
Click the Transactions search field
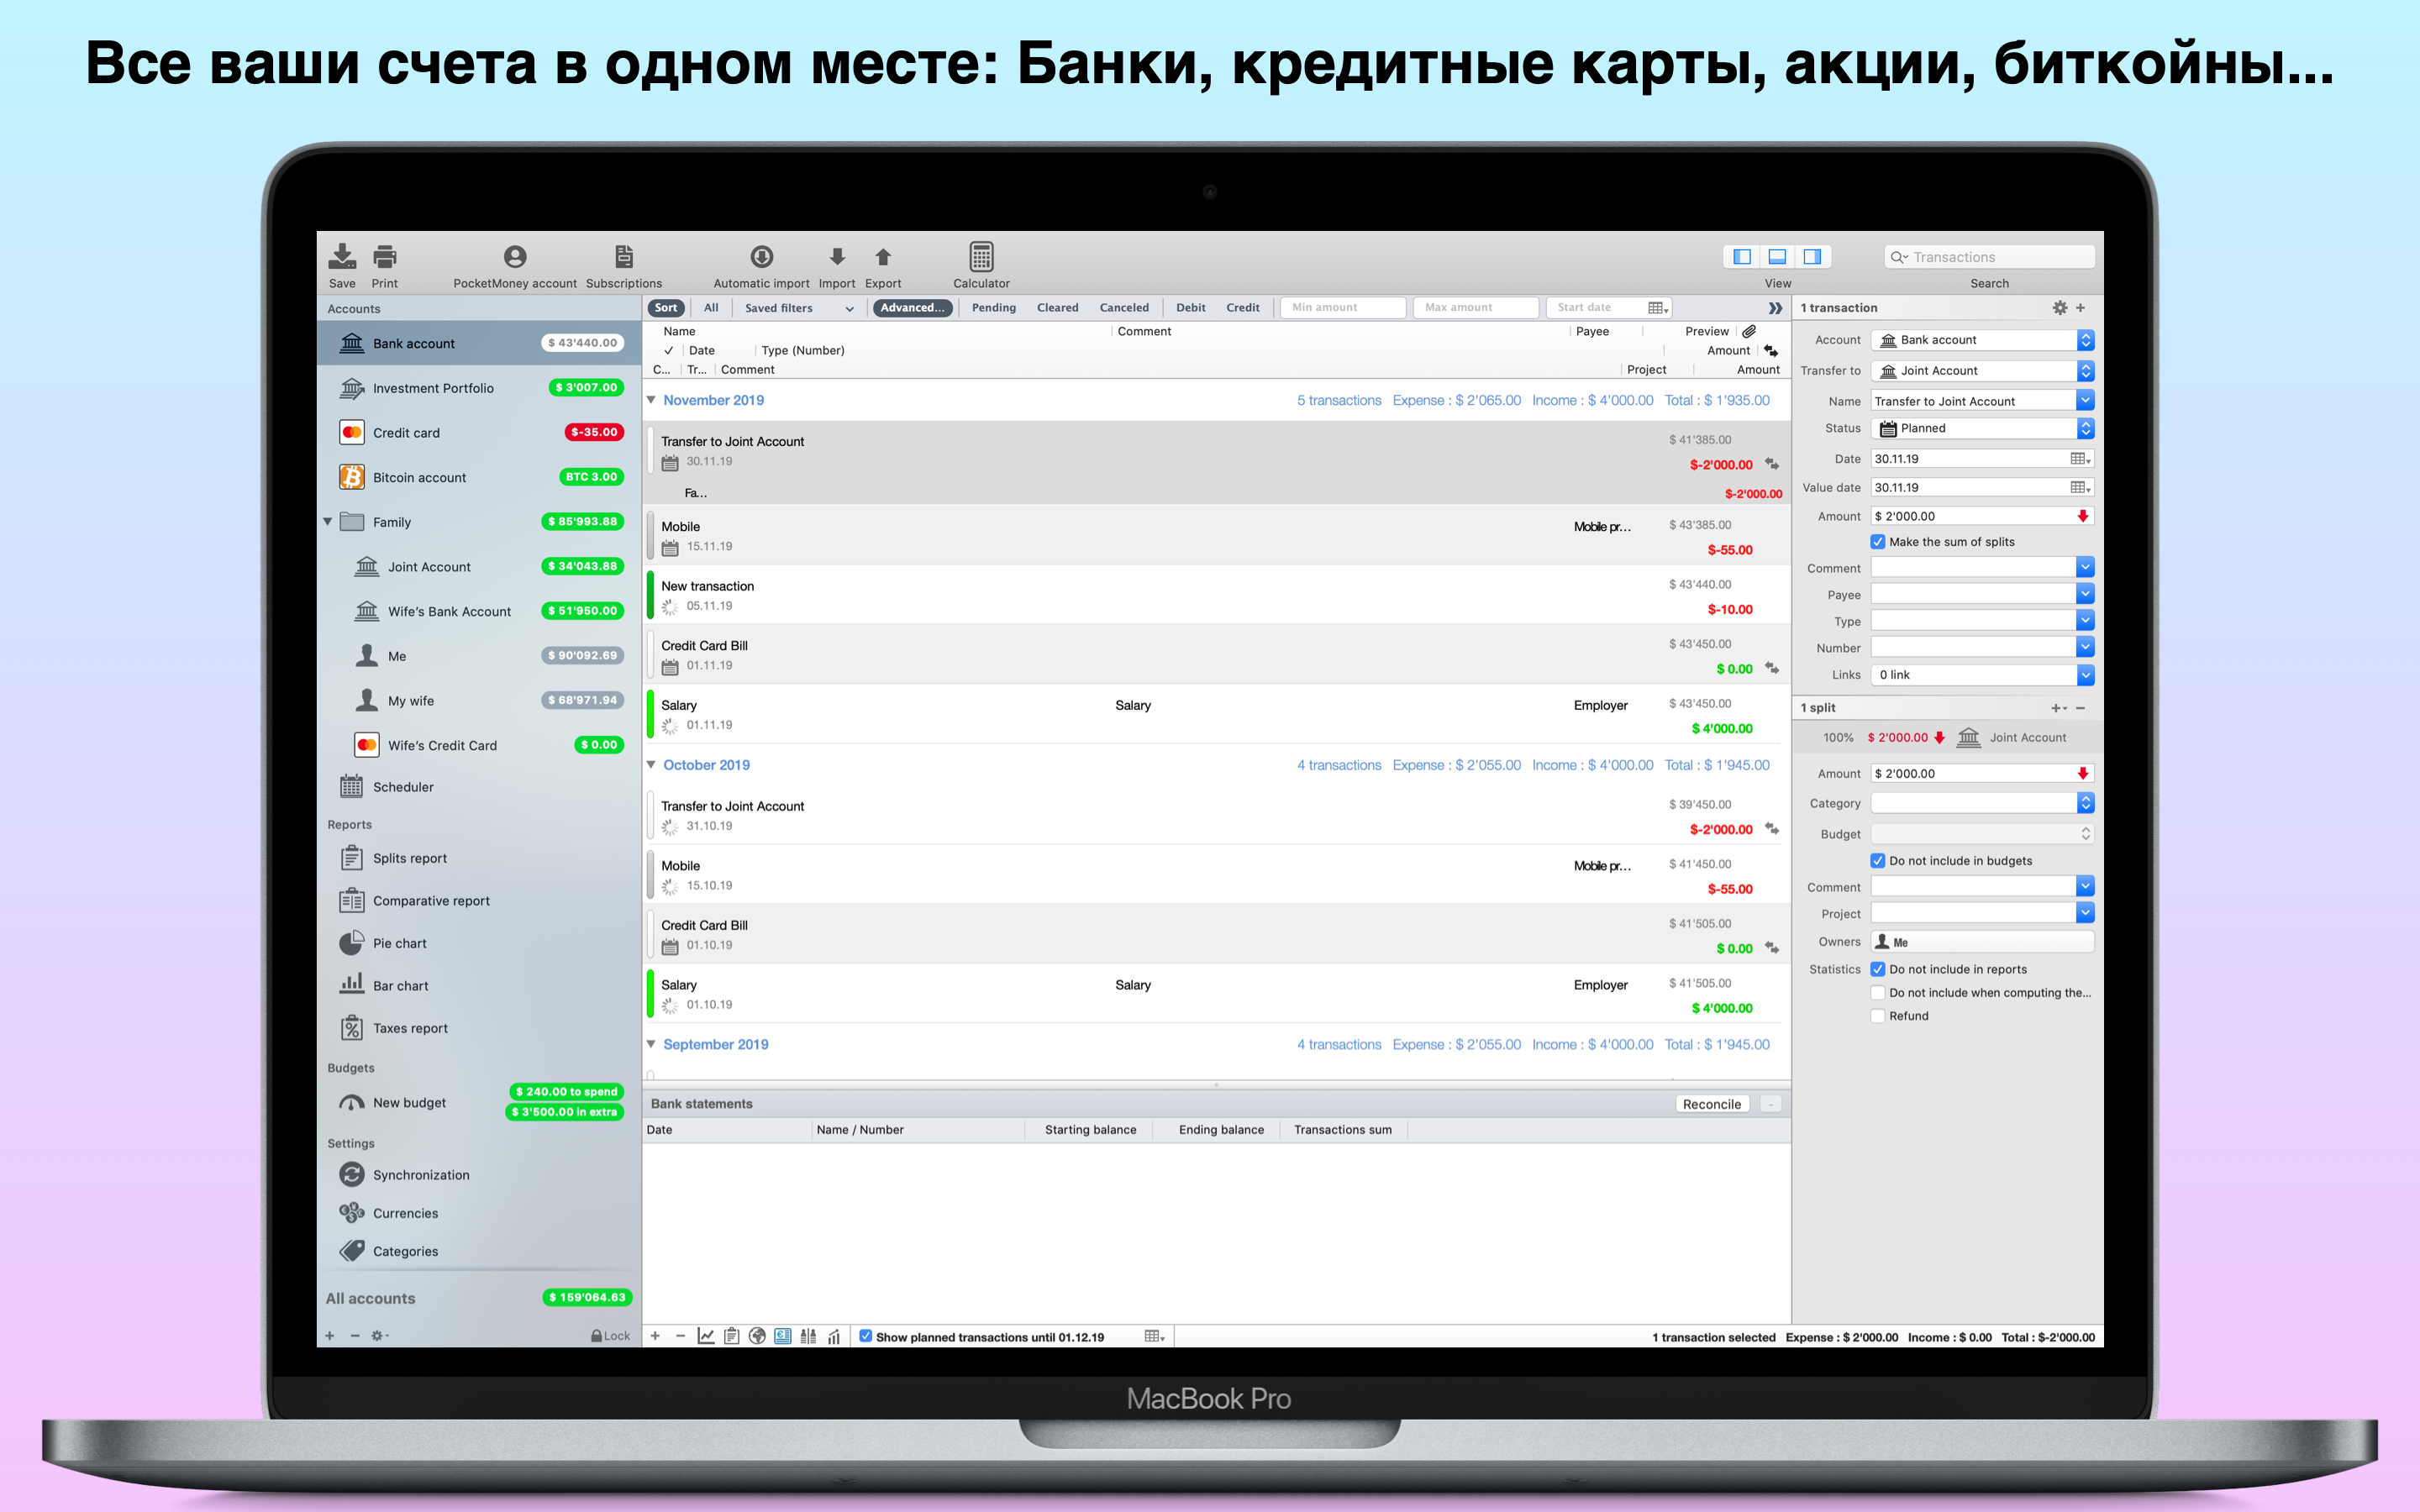tap(1989, 257)
